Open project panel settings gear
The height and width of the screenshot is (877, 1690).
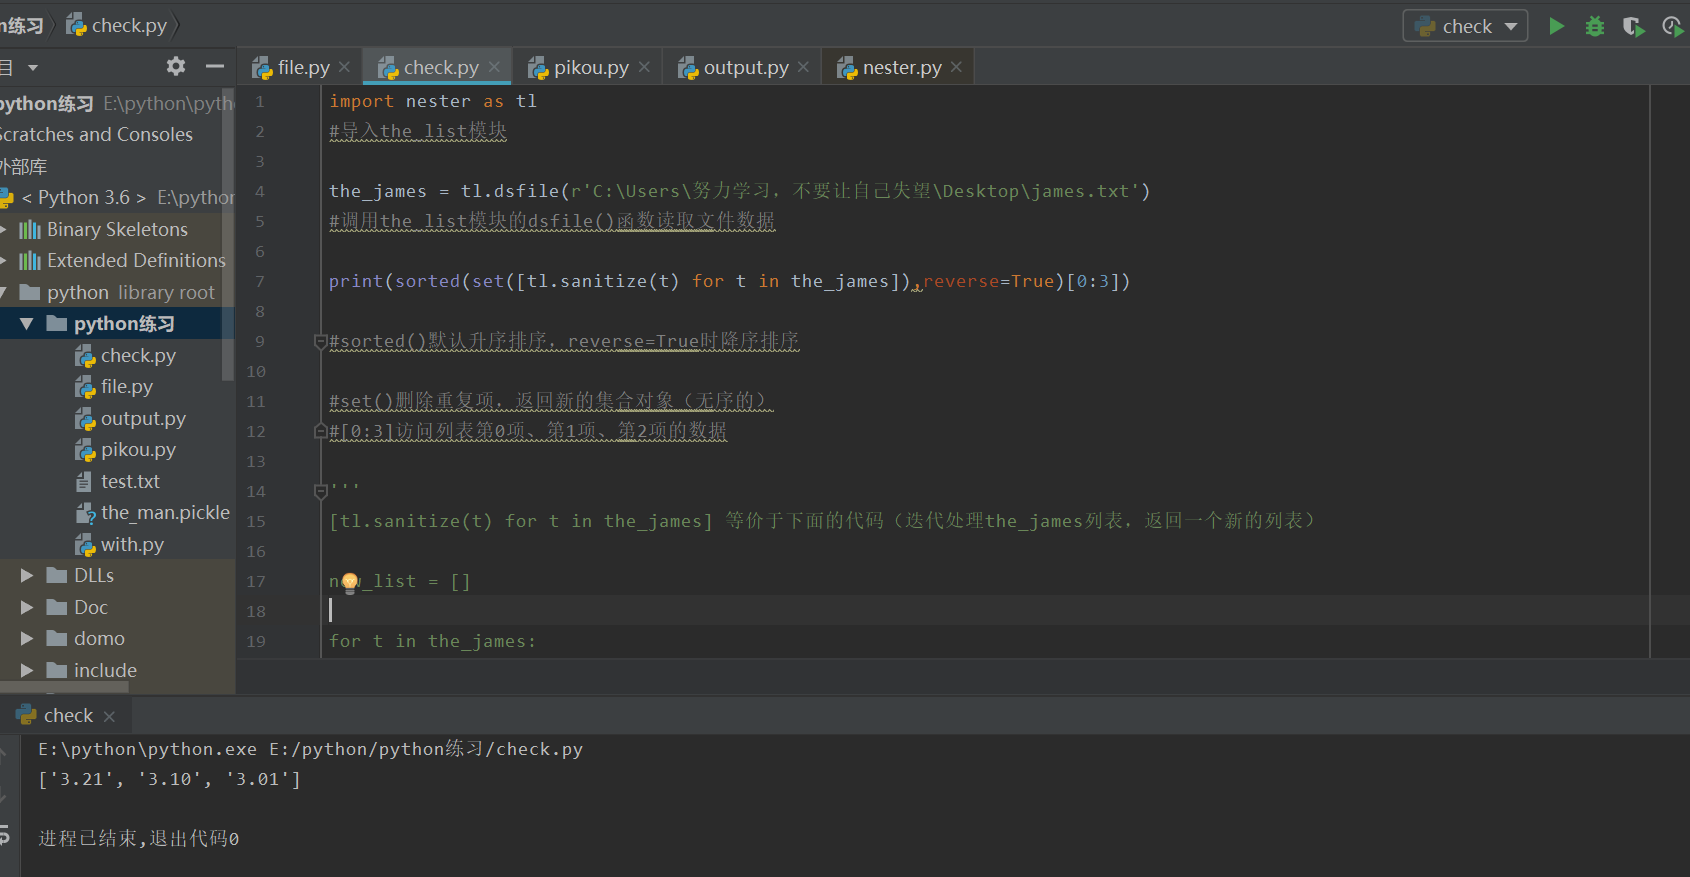[176, 66]
